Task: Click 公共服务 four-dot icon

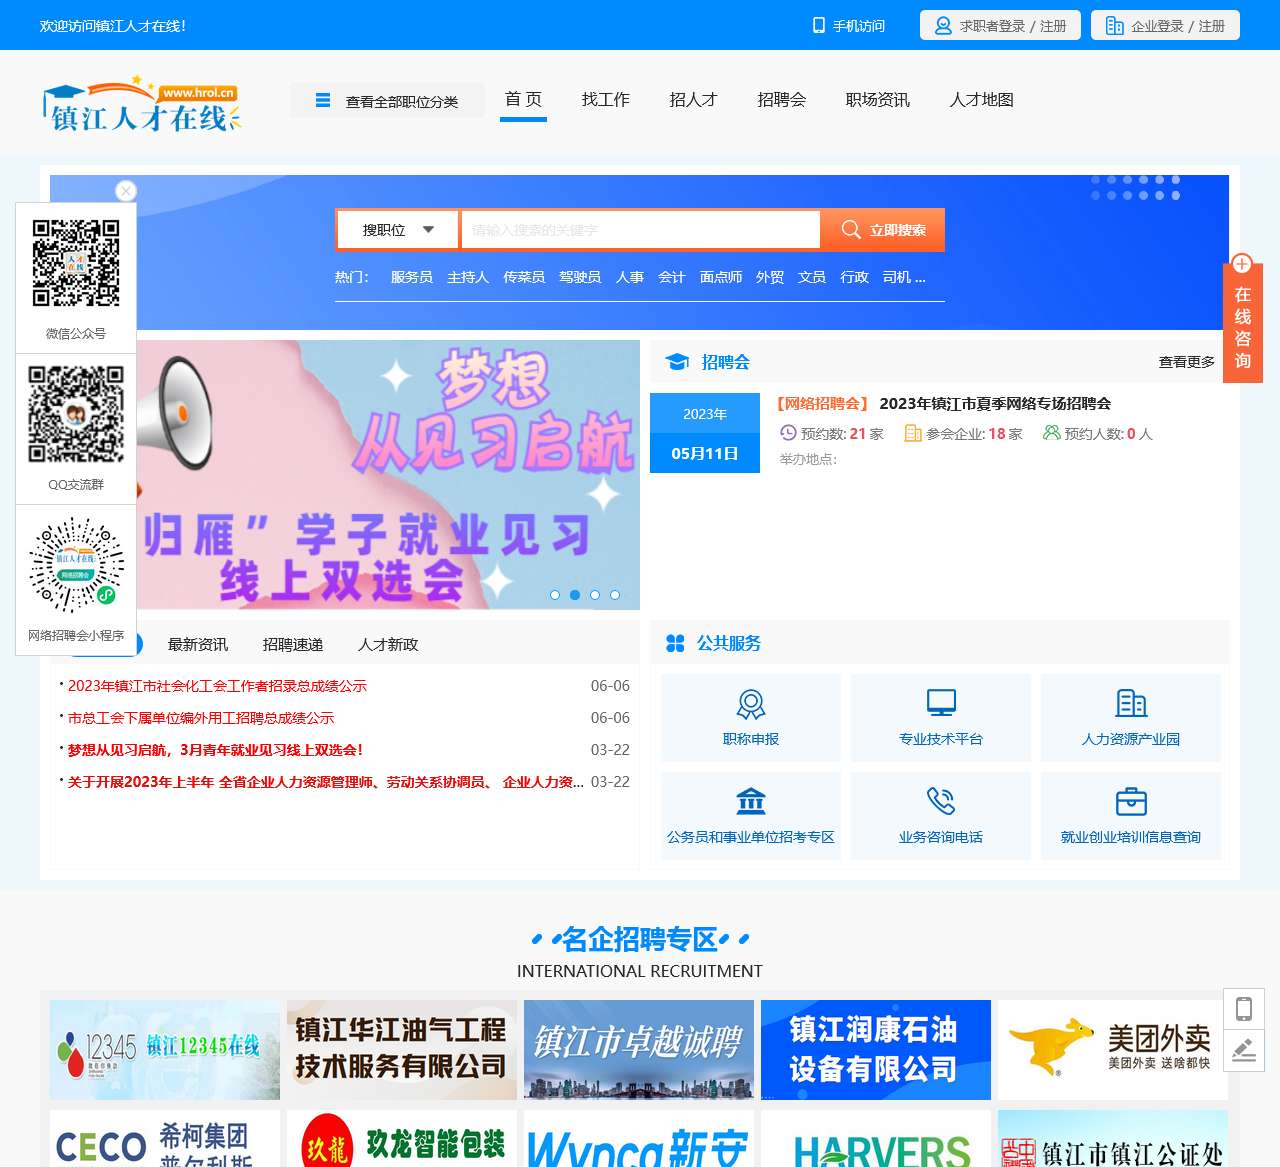Action: click(675, 643)
